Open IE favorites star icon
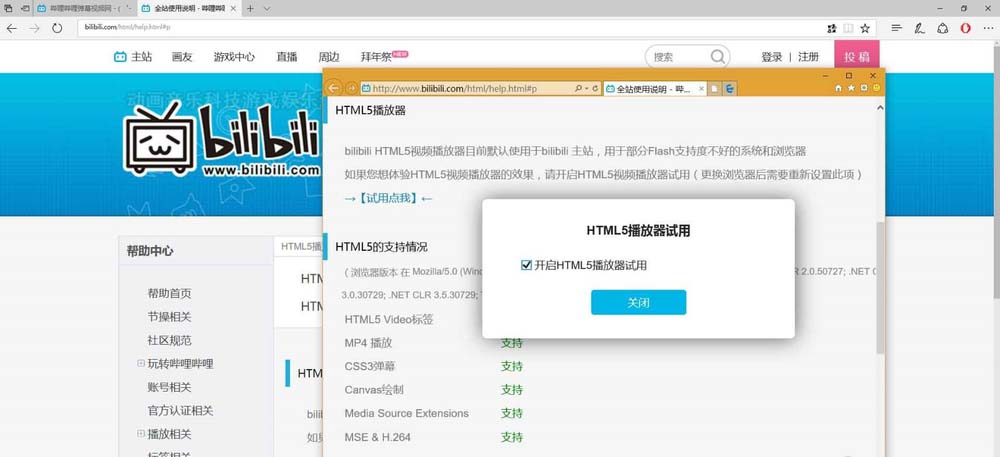Image resolution: width=1000 pixels, height=457 pixels. [851, 88]
